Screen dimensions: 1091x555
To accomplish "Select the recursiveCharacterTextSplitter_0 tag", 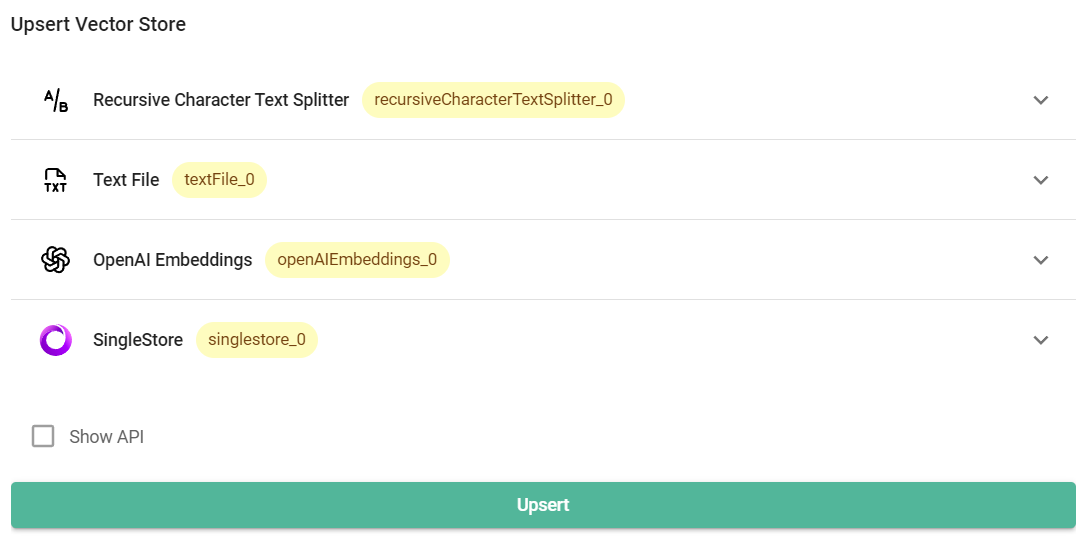I will tap(493, 100).
